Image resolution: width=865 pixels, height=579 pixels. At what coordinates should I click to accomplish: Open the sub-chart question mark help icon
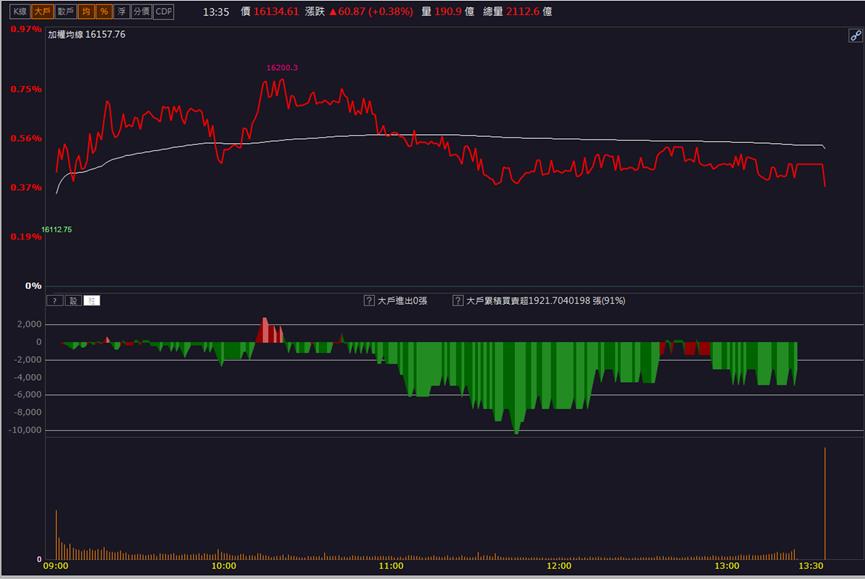[x=55, y=301]
